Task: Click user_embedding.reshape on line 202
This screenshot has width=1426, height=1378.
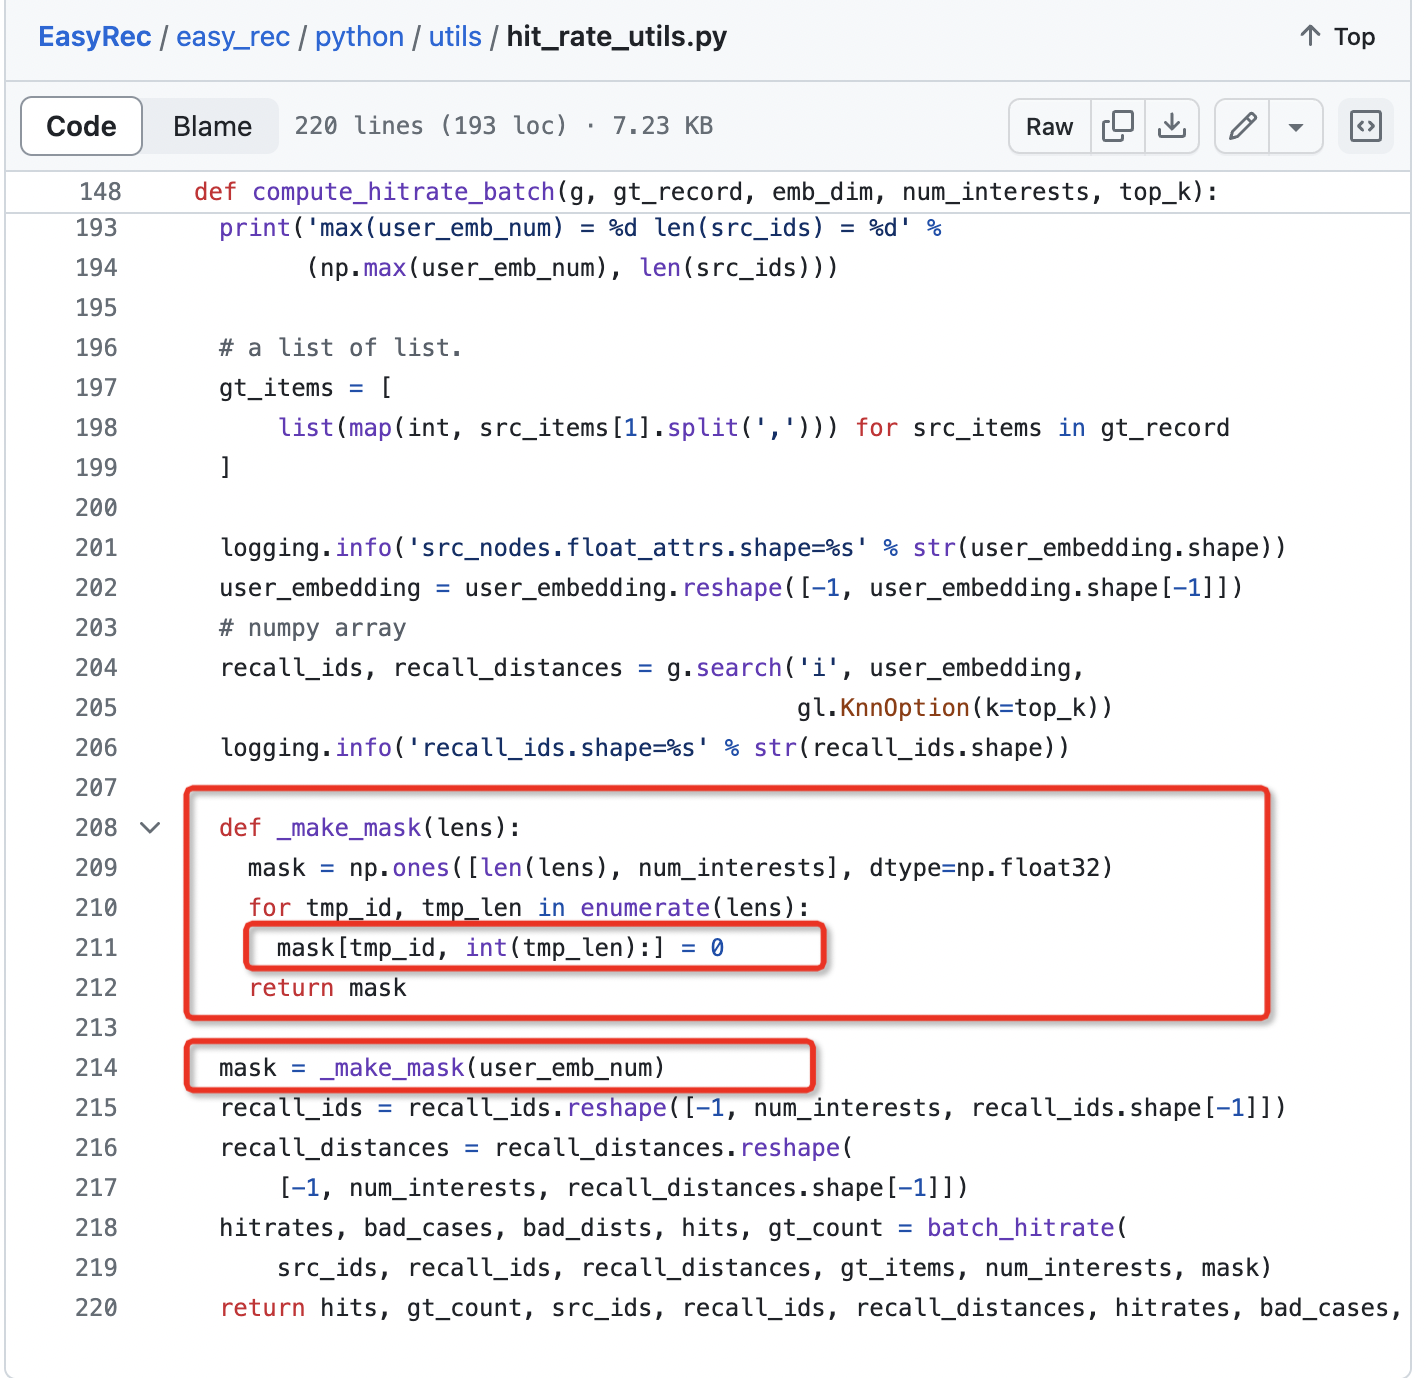Action: click(x=623, y=588)
